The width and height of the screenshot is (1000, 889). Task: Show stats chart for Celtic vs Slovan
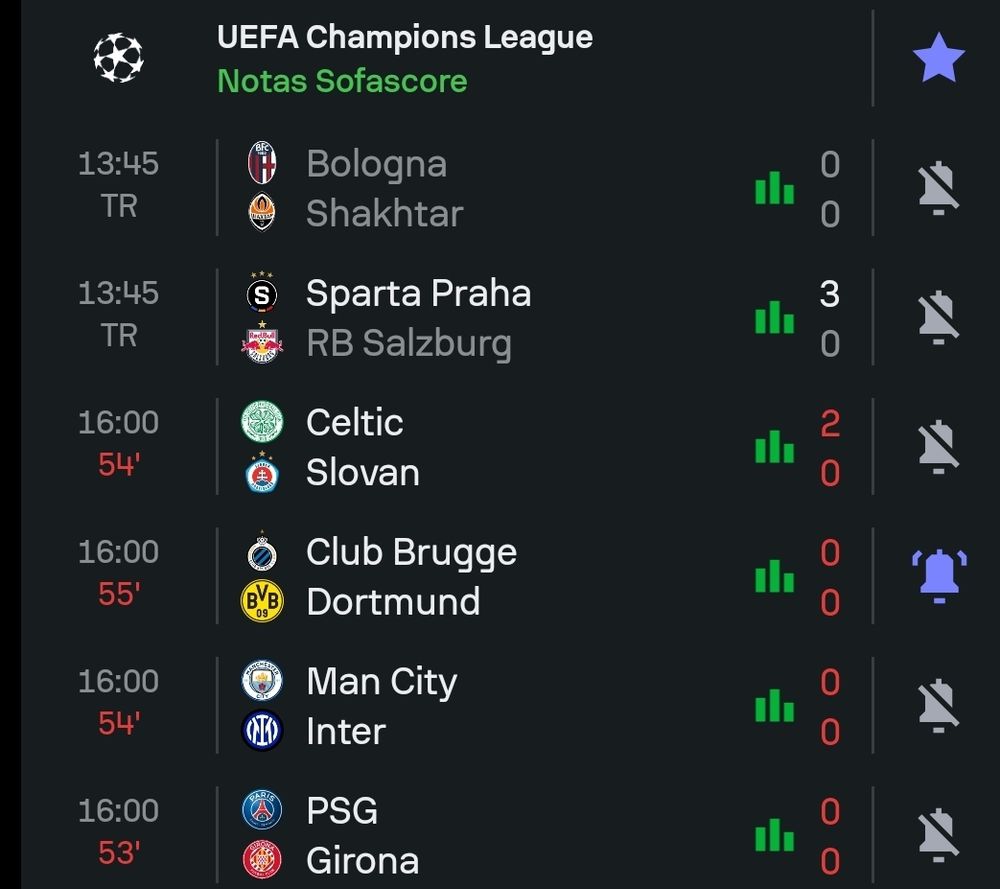click(x=774, y=447)
